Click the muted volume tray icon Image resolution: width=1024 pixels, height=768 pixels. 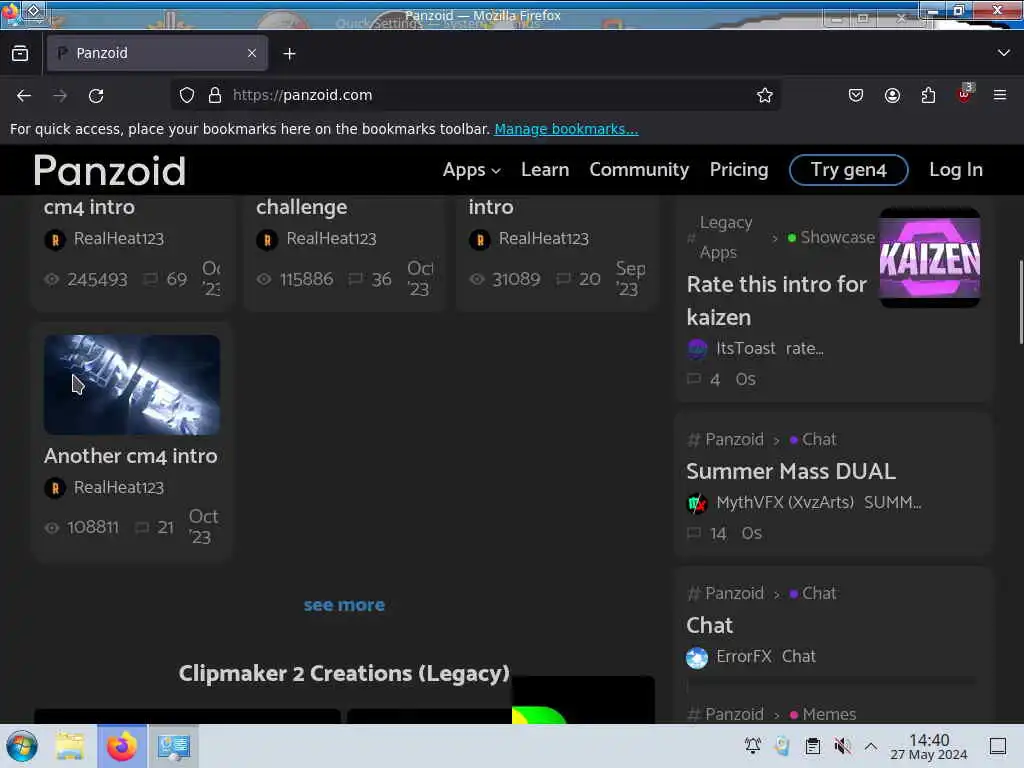(x=842, y=746)
